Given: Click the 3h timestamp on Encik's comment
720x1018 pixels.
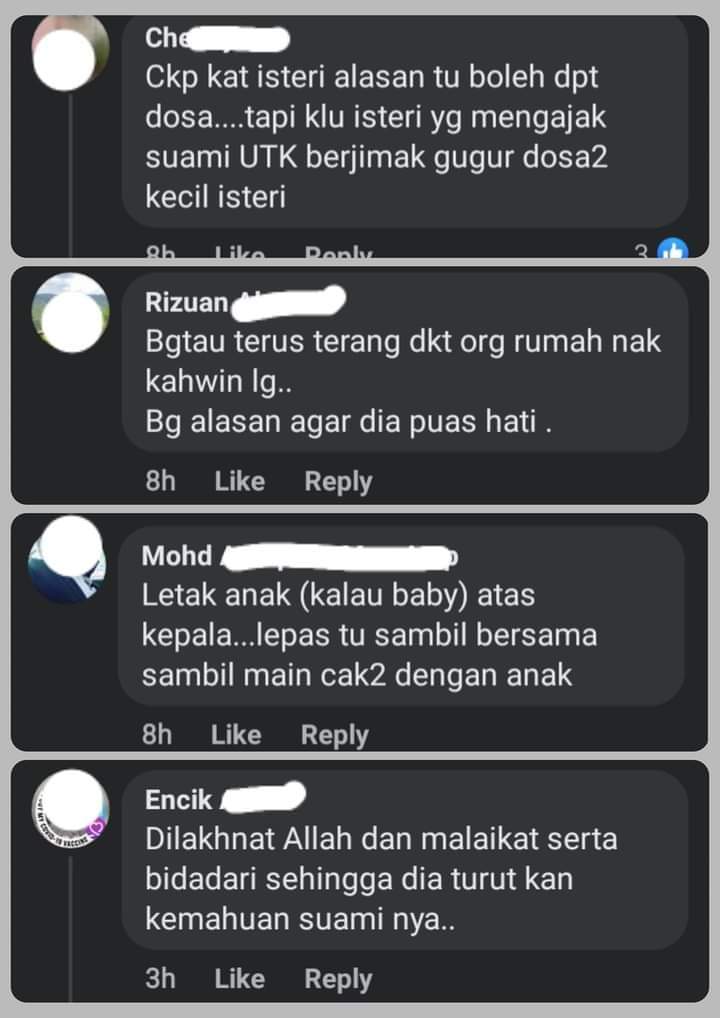Looking at the screenshot, I should (x=160, y=979).
